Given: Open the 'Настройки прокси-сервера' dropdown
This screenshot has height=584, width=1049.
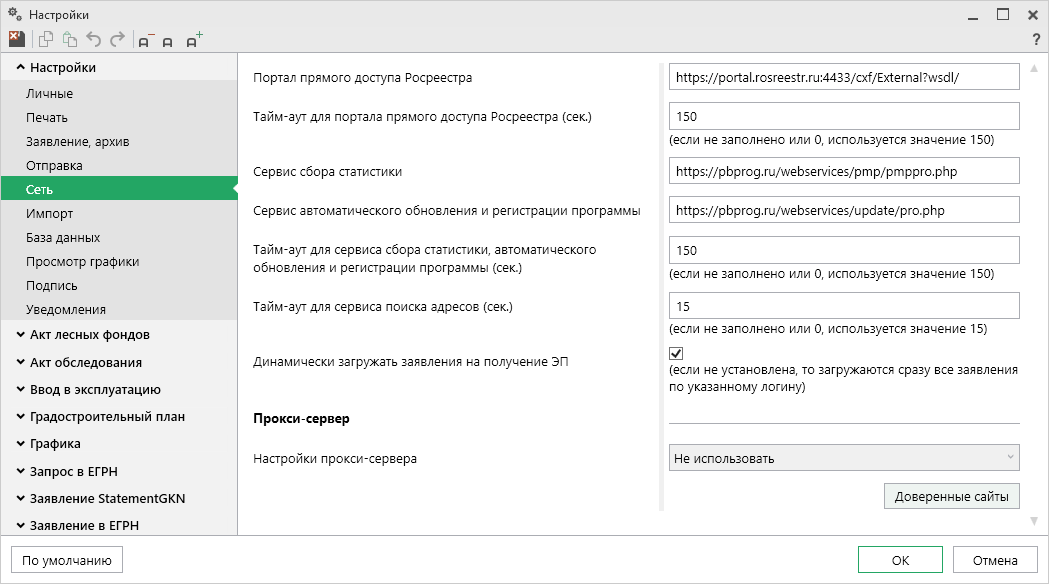Looking at the screenshot, I should tap(843, 459).
